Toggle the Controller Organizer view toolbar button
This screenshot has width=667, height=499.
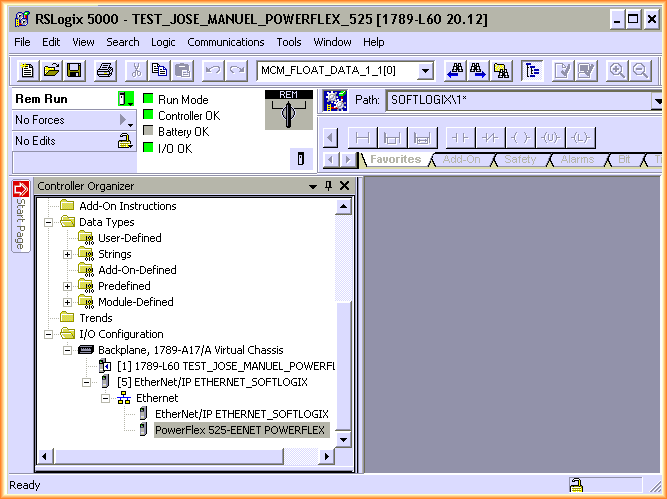tap(532, 70)
